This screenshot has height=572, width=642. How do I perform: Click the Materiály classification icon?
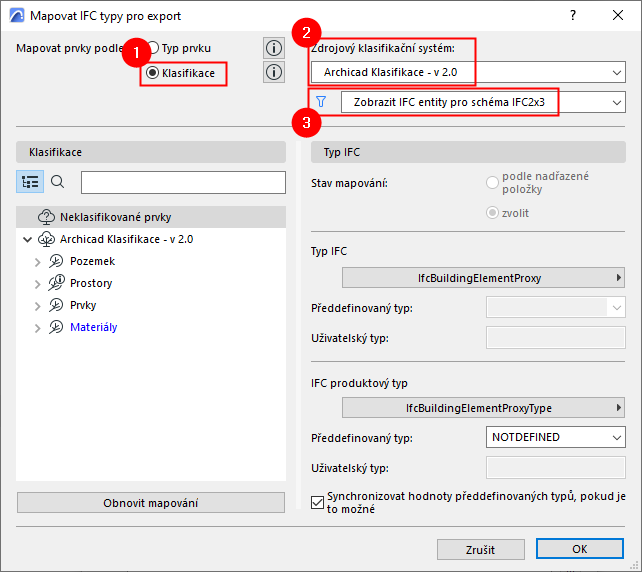[56, 328]
